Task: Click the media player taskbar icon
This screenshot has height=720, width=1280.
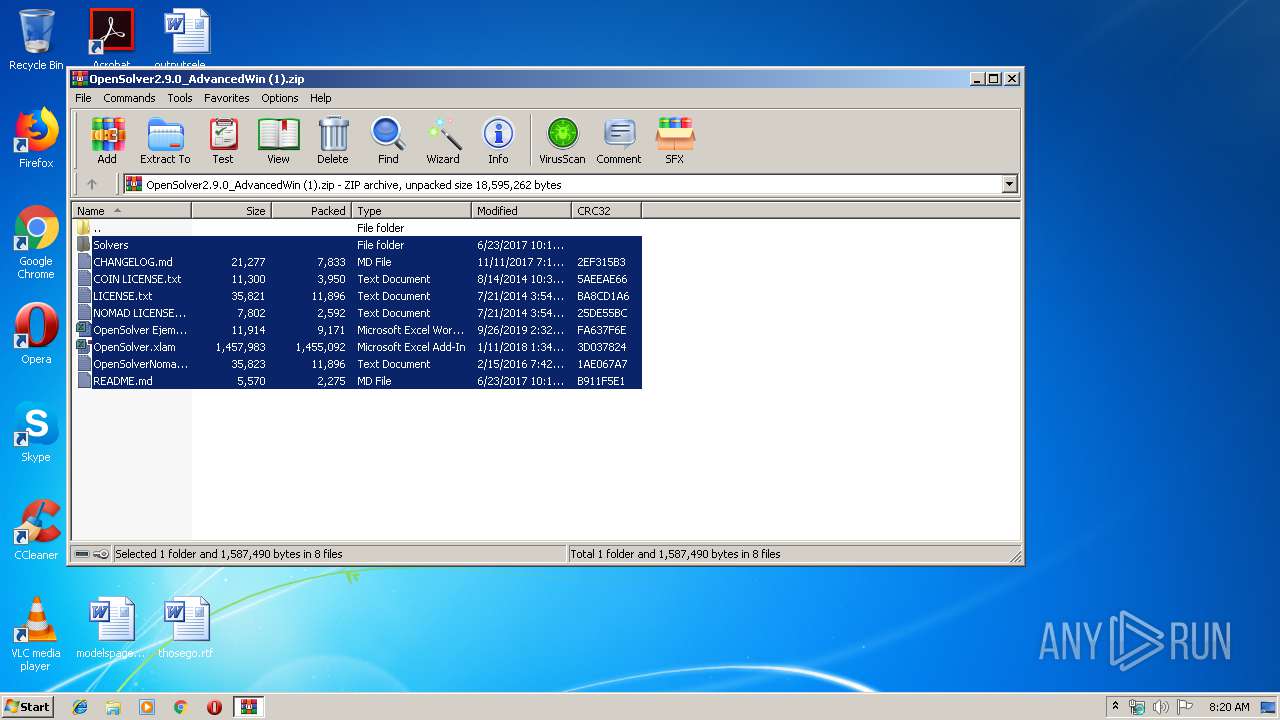Action: click(147, 707)
